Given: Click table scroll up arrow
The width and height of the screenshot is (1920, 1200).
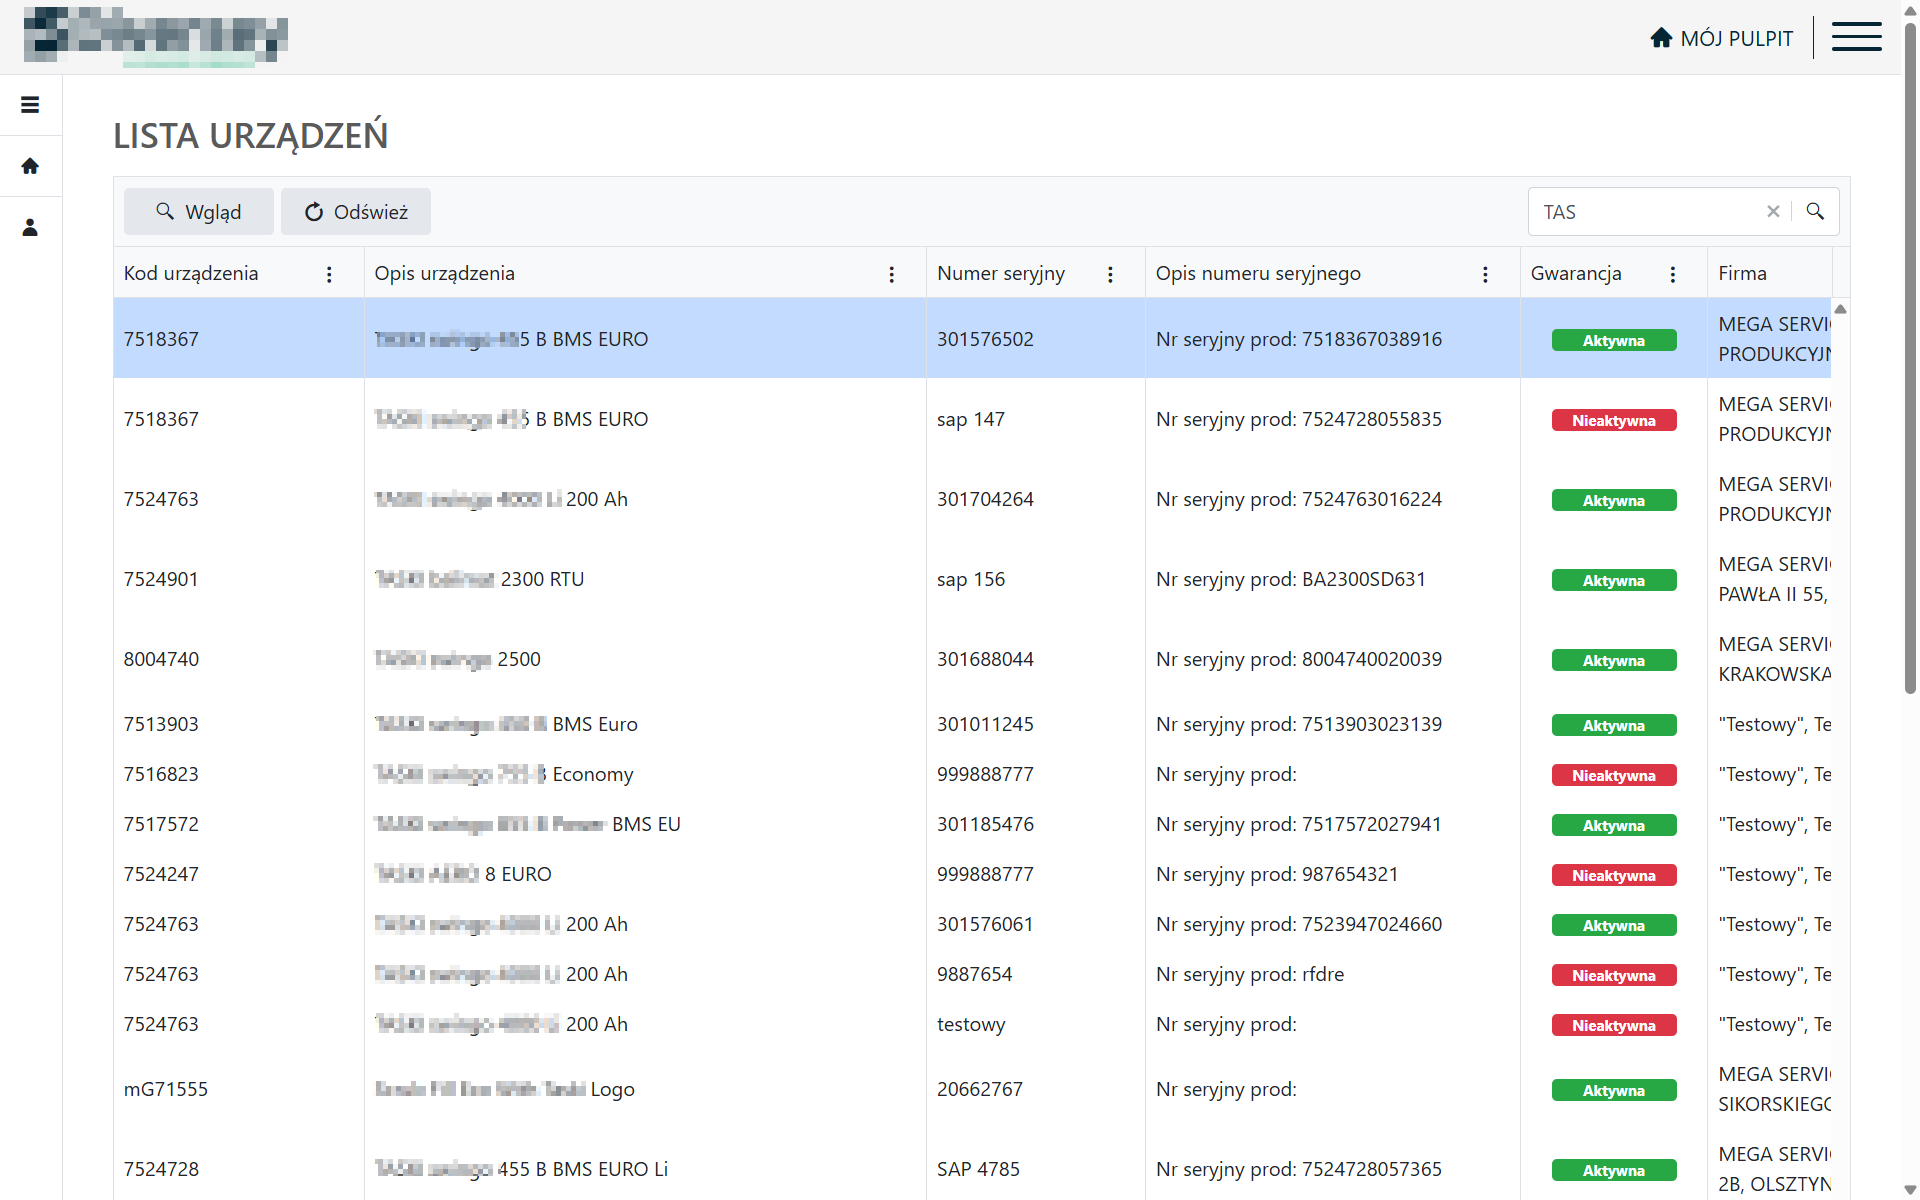Looking at the screenshot, I should (x=1840, y=309).
